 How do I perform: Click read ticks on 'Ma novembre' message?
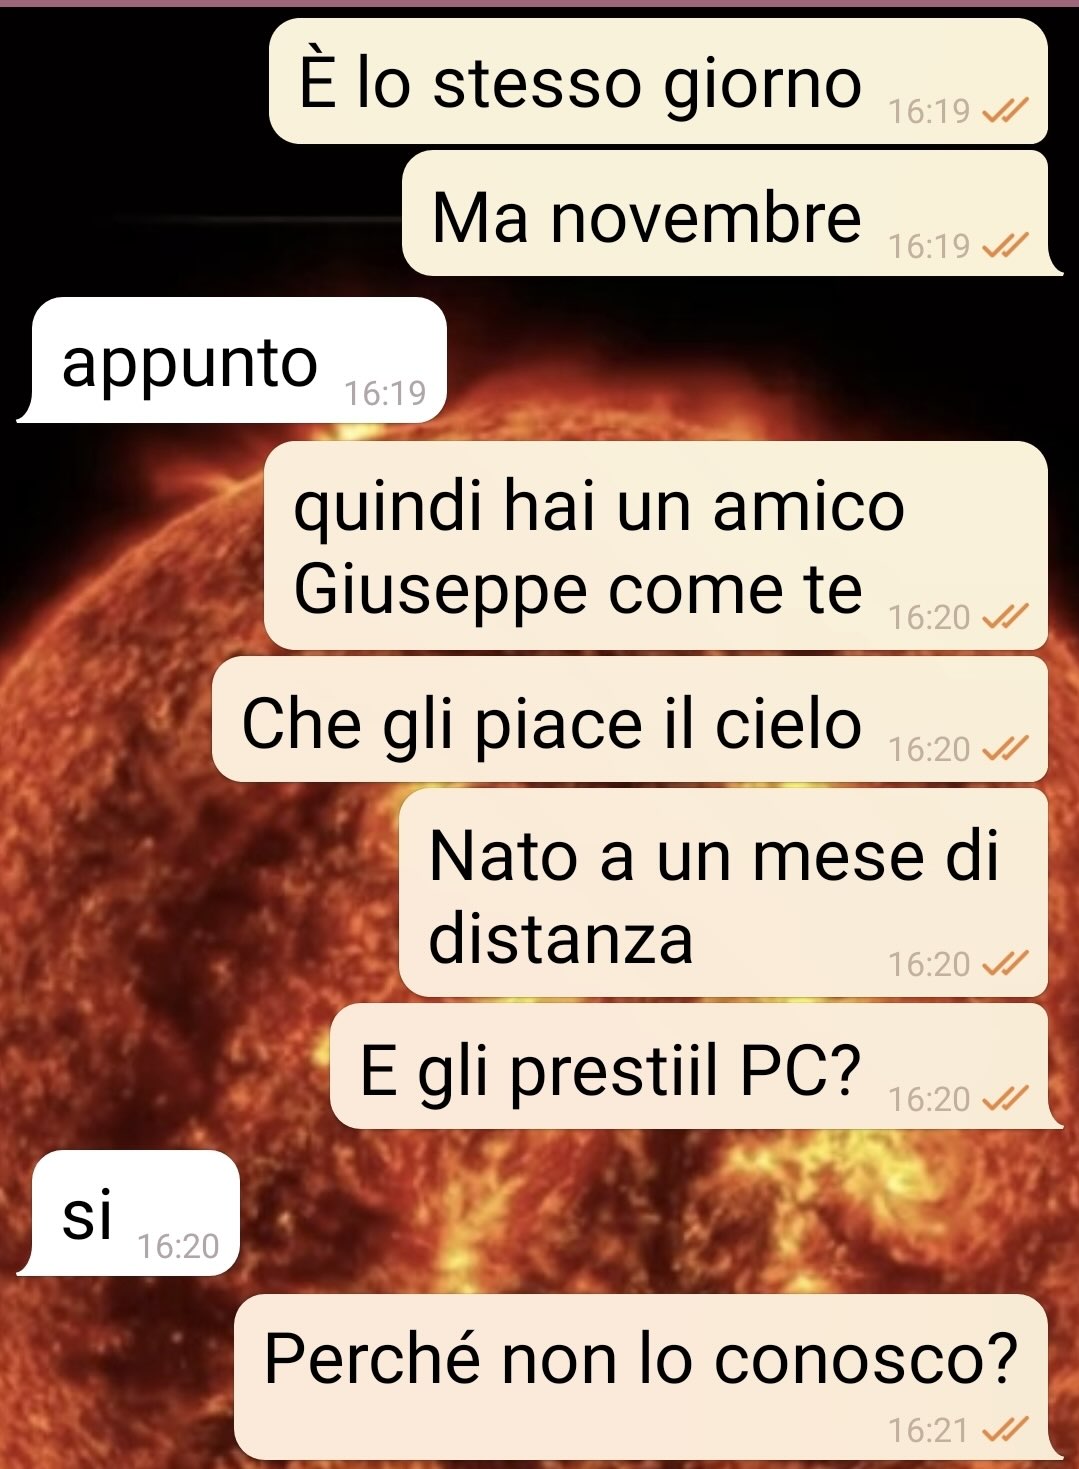pyautogui.click(x=1005, y=245)
